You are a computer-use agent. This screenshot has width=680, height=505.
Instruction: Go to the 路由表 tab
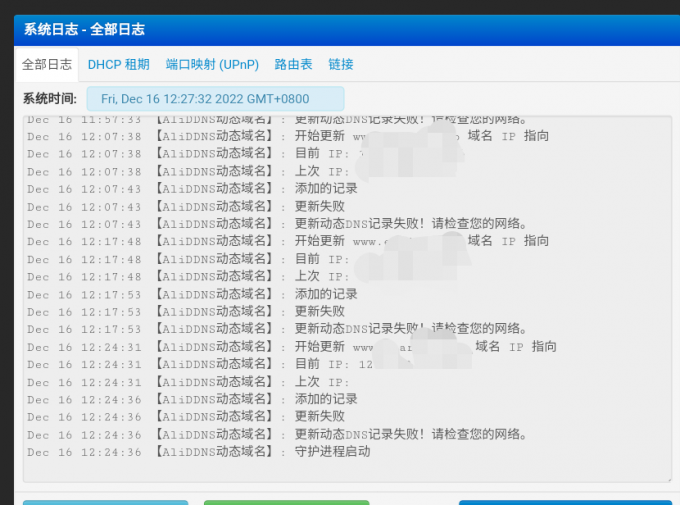293,64
